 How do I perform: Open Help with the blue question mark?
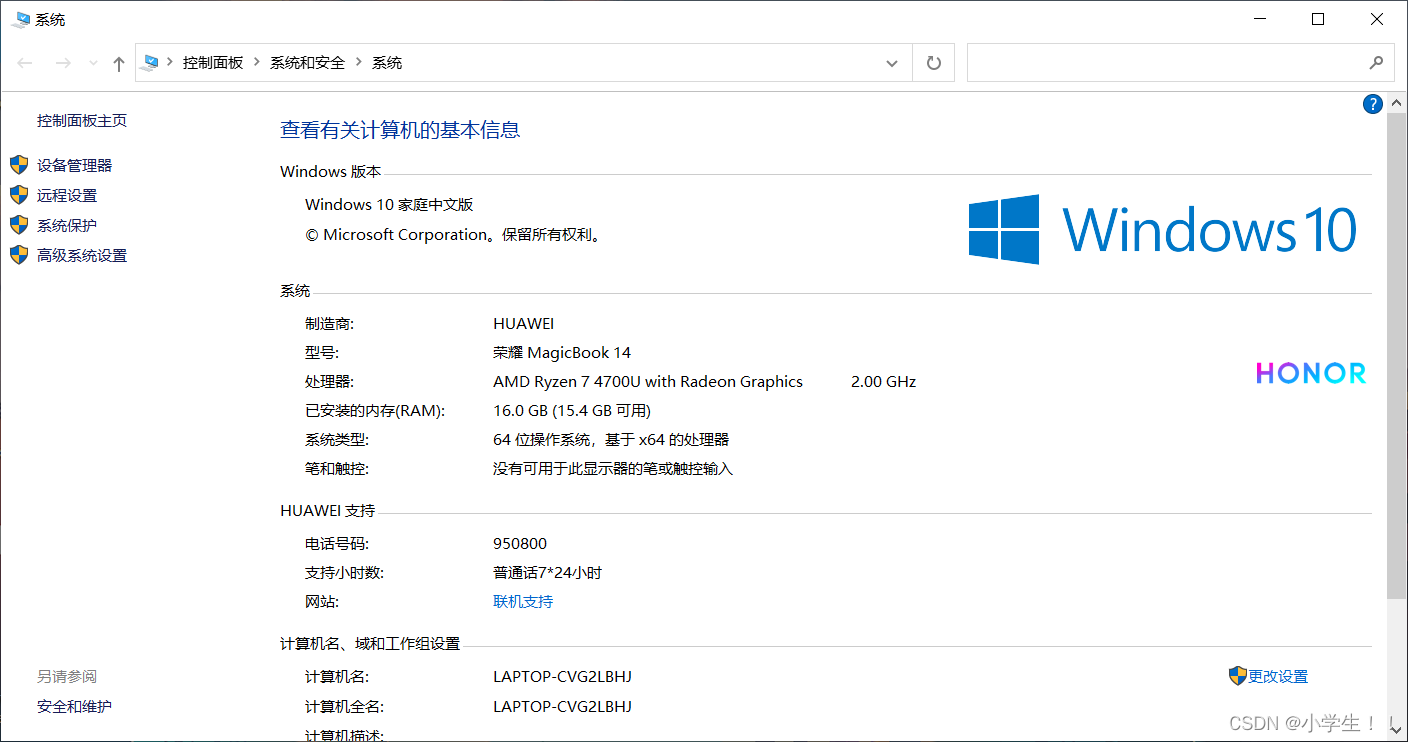coord(1373,104)
